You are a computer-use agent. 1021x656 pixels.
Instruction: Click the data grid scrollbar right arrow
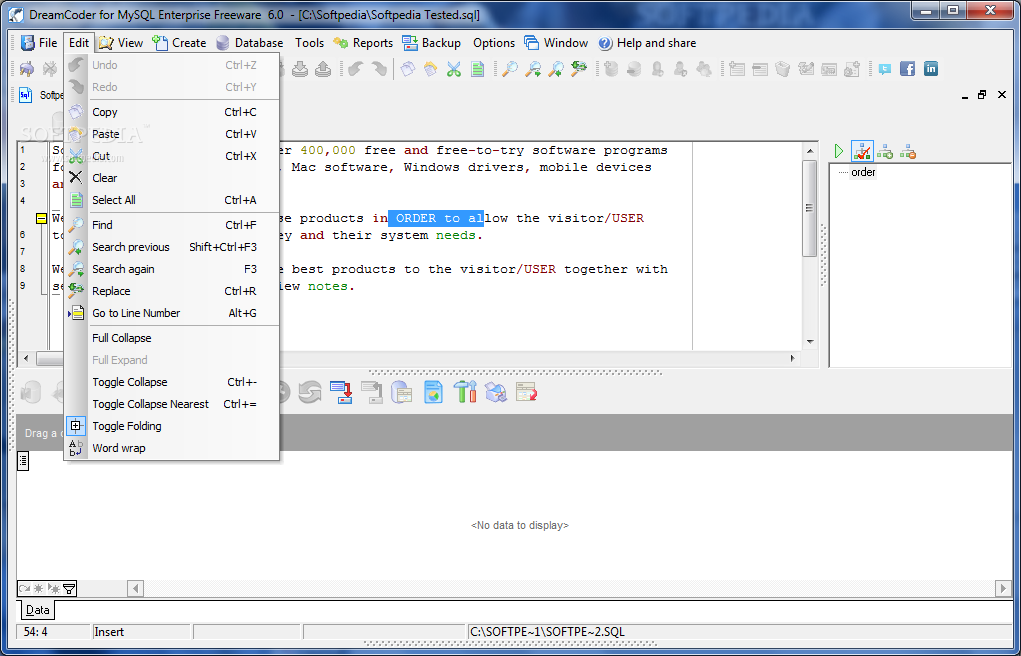tap(1003, 589)
